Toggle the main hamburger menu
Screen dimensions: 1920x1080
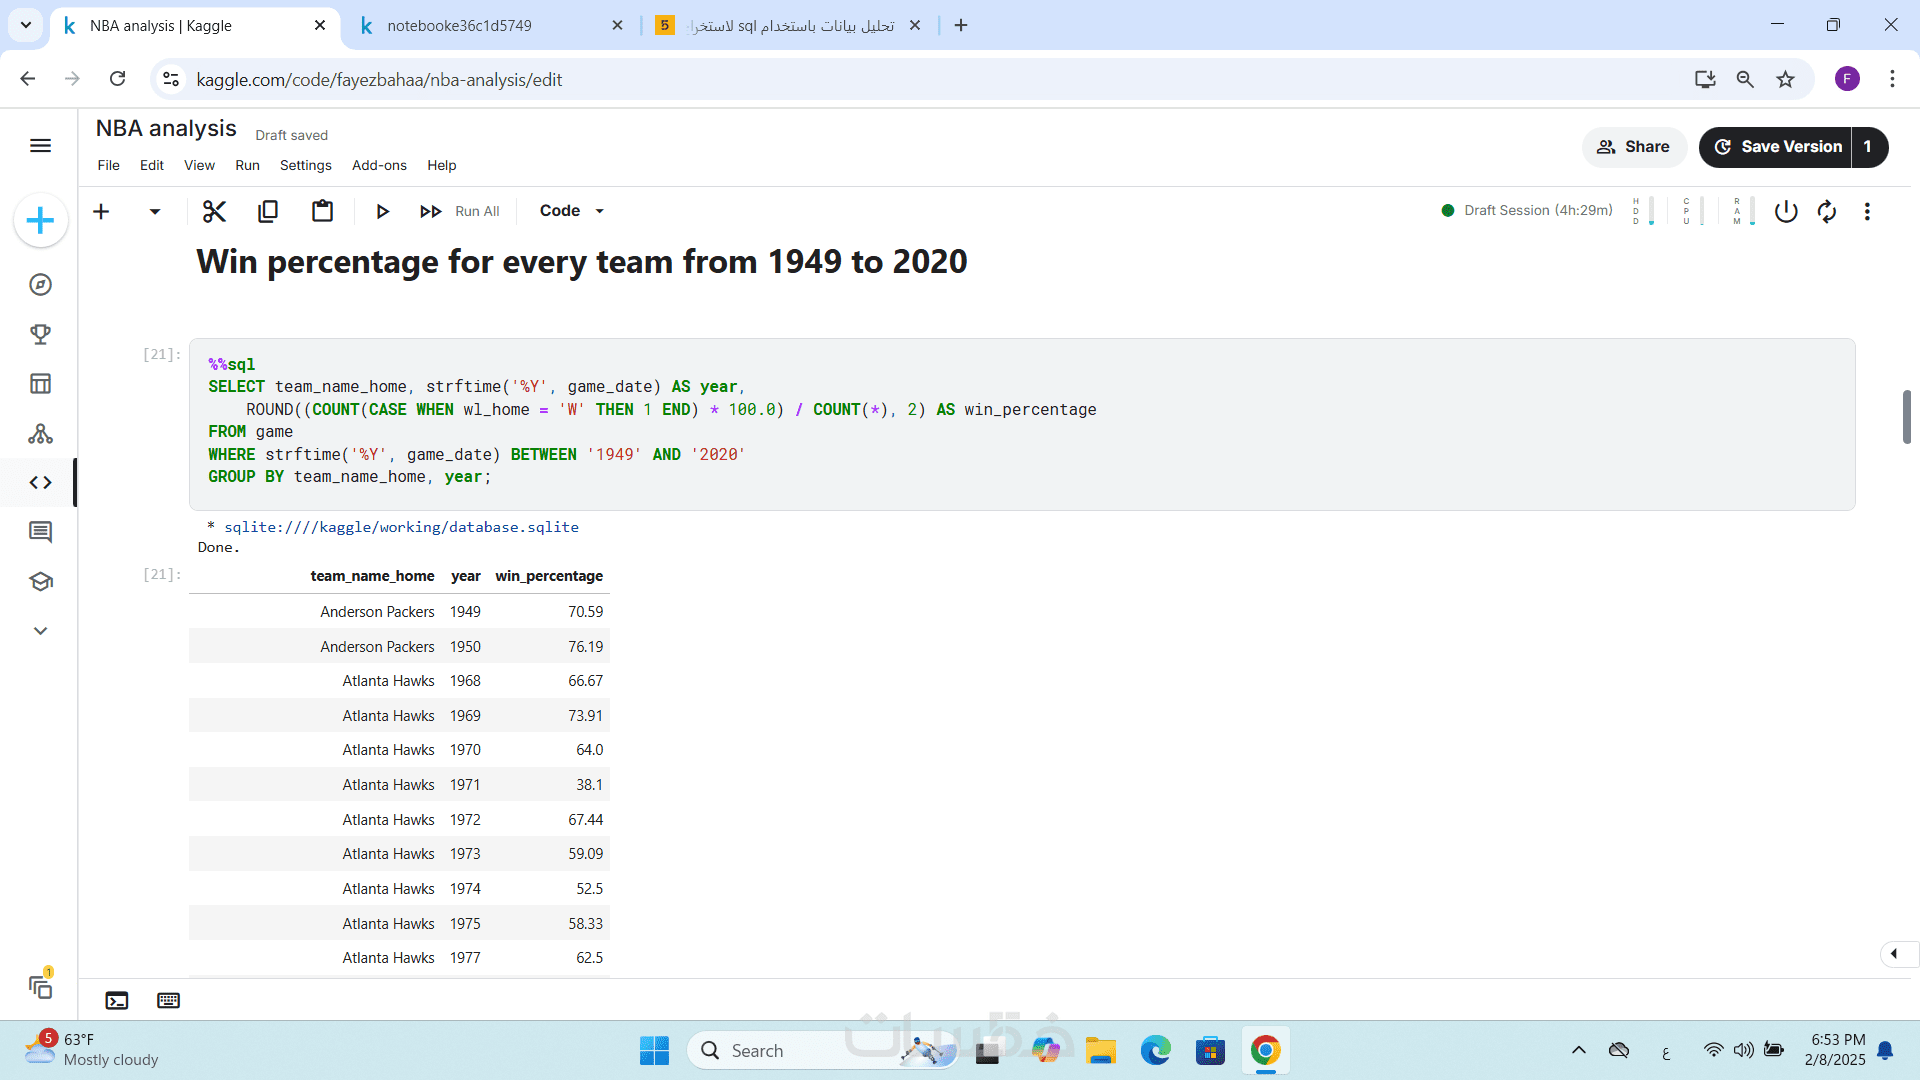click(x=40, y=146)
